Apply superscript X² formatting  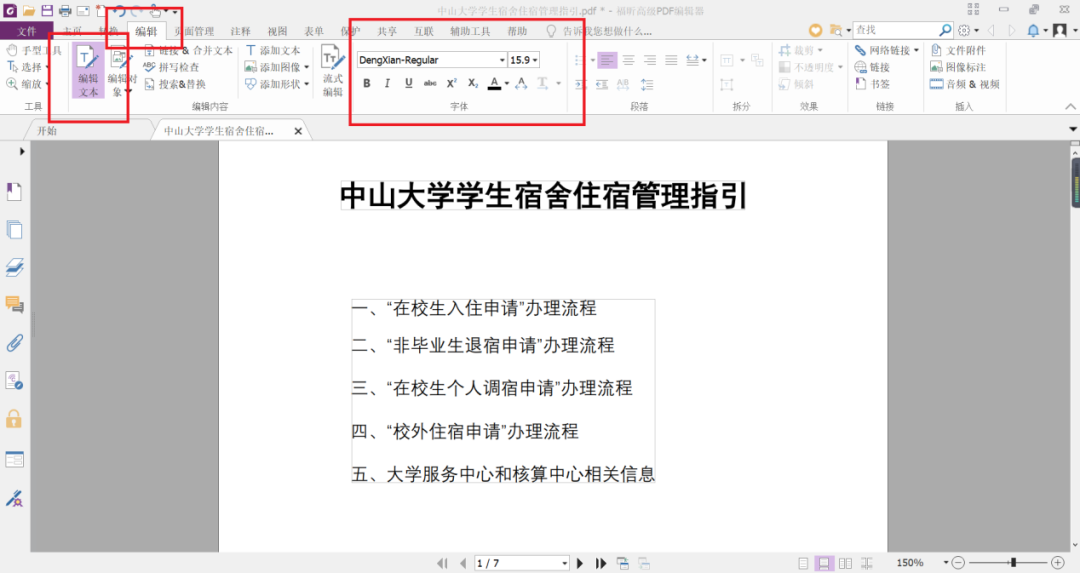(x=451, y=83)
